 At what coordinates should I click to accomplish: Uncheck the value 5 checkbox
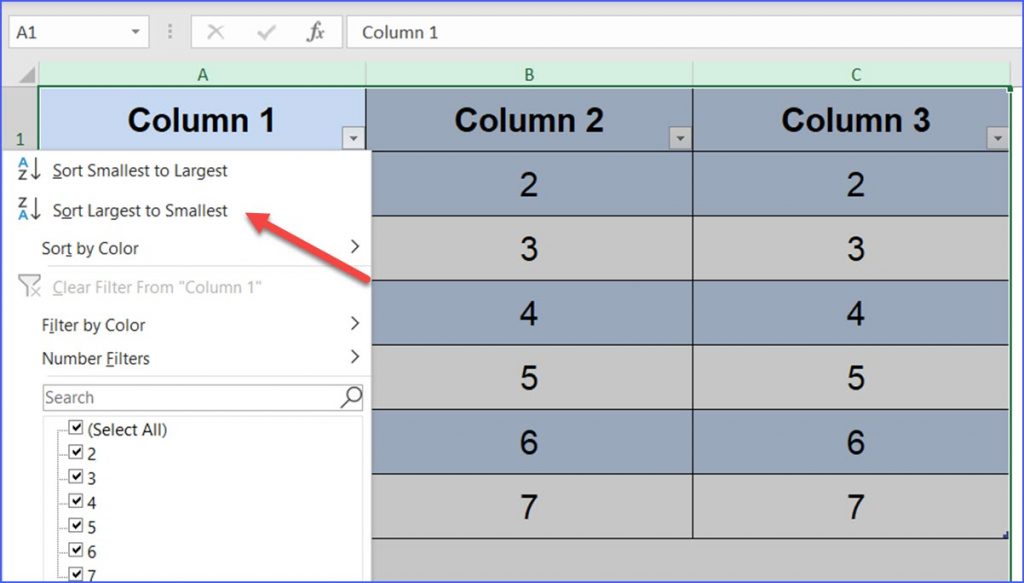[x=76, y=527]
